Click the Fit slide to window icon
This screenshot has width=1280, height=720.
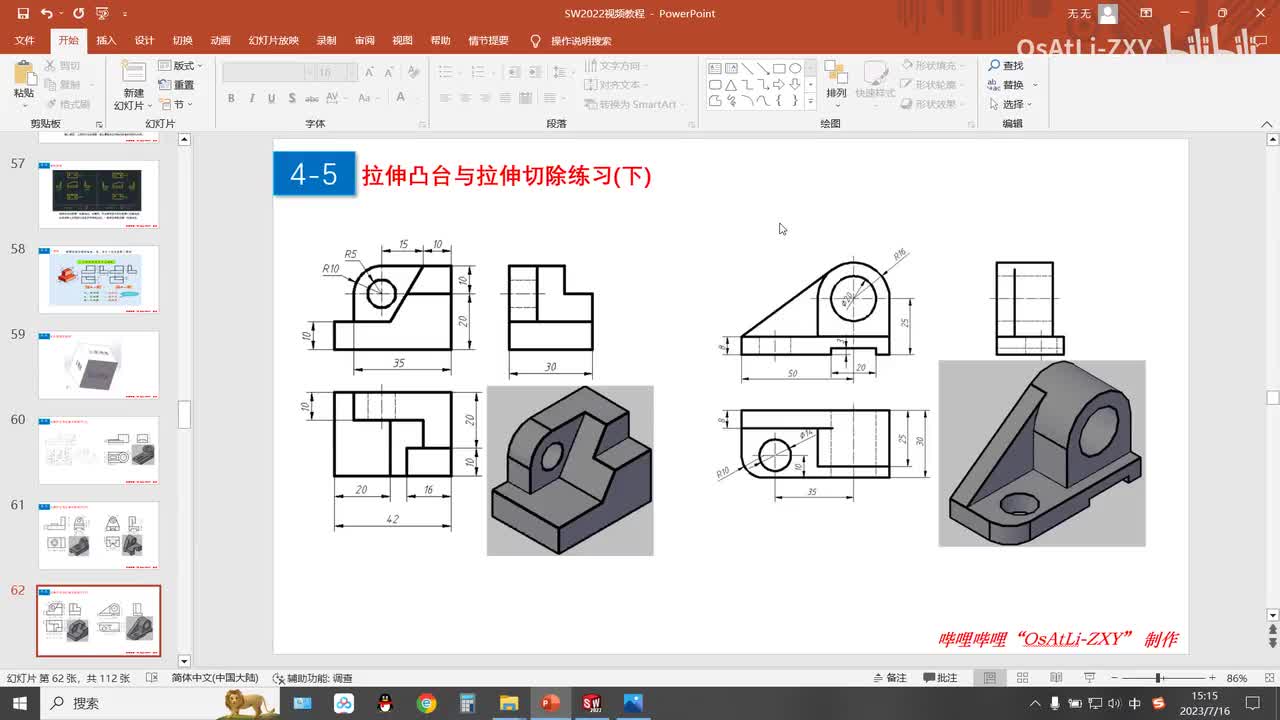[x=1267, y=678]
